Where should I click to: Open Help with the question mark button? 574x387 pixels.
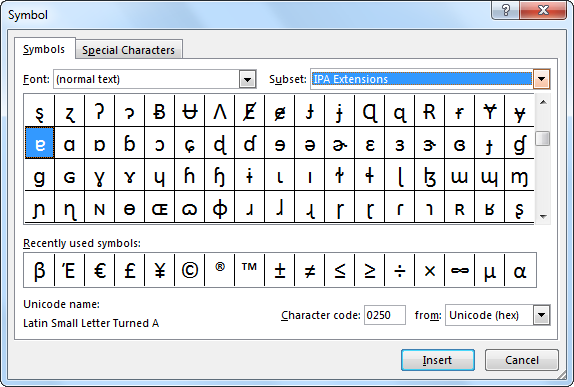[505, 10]
